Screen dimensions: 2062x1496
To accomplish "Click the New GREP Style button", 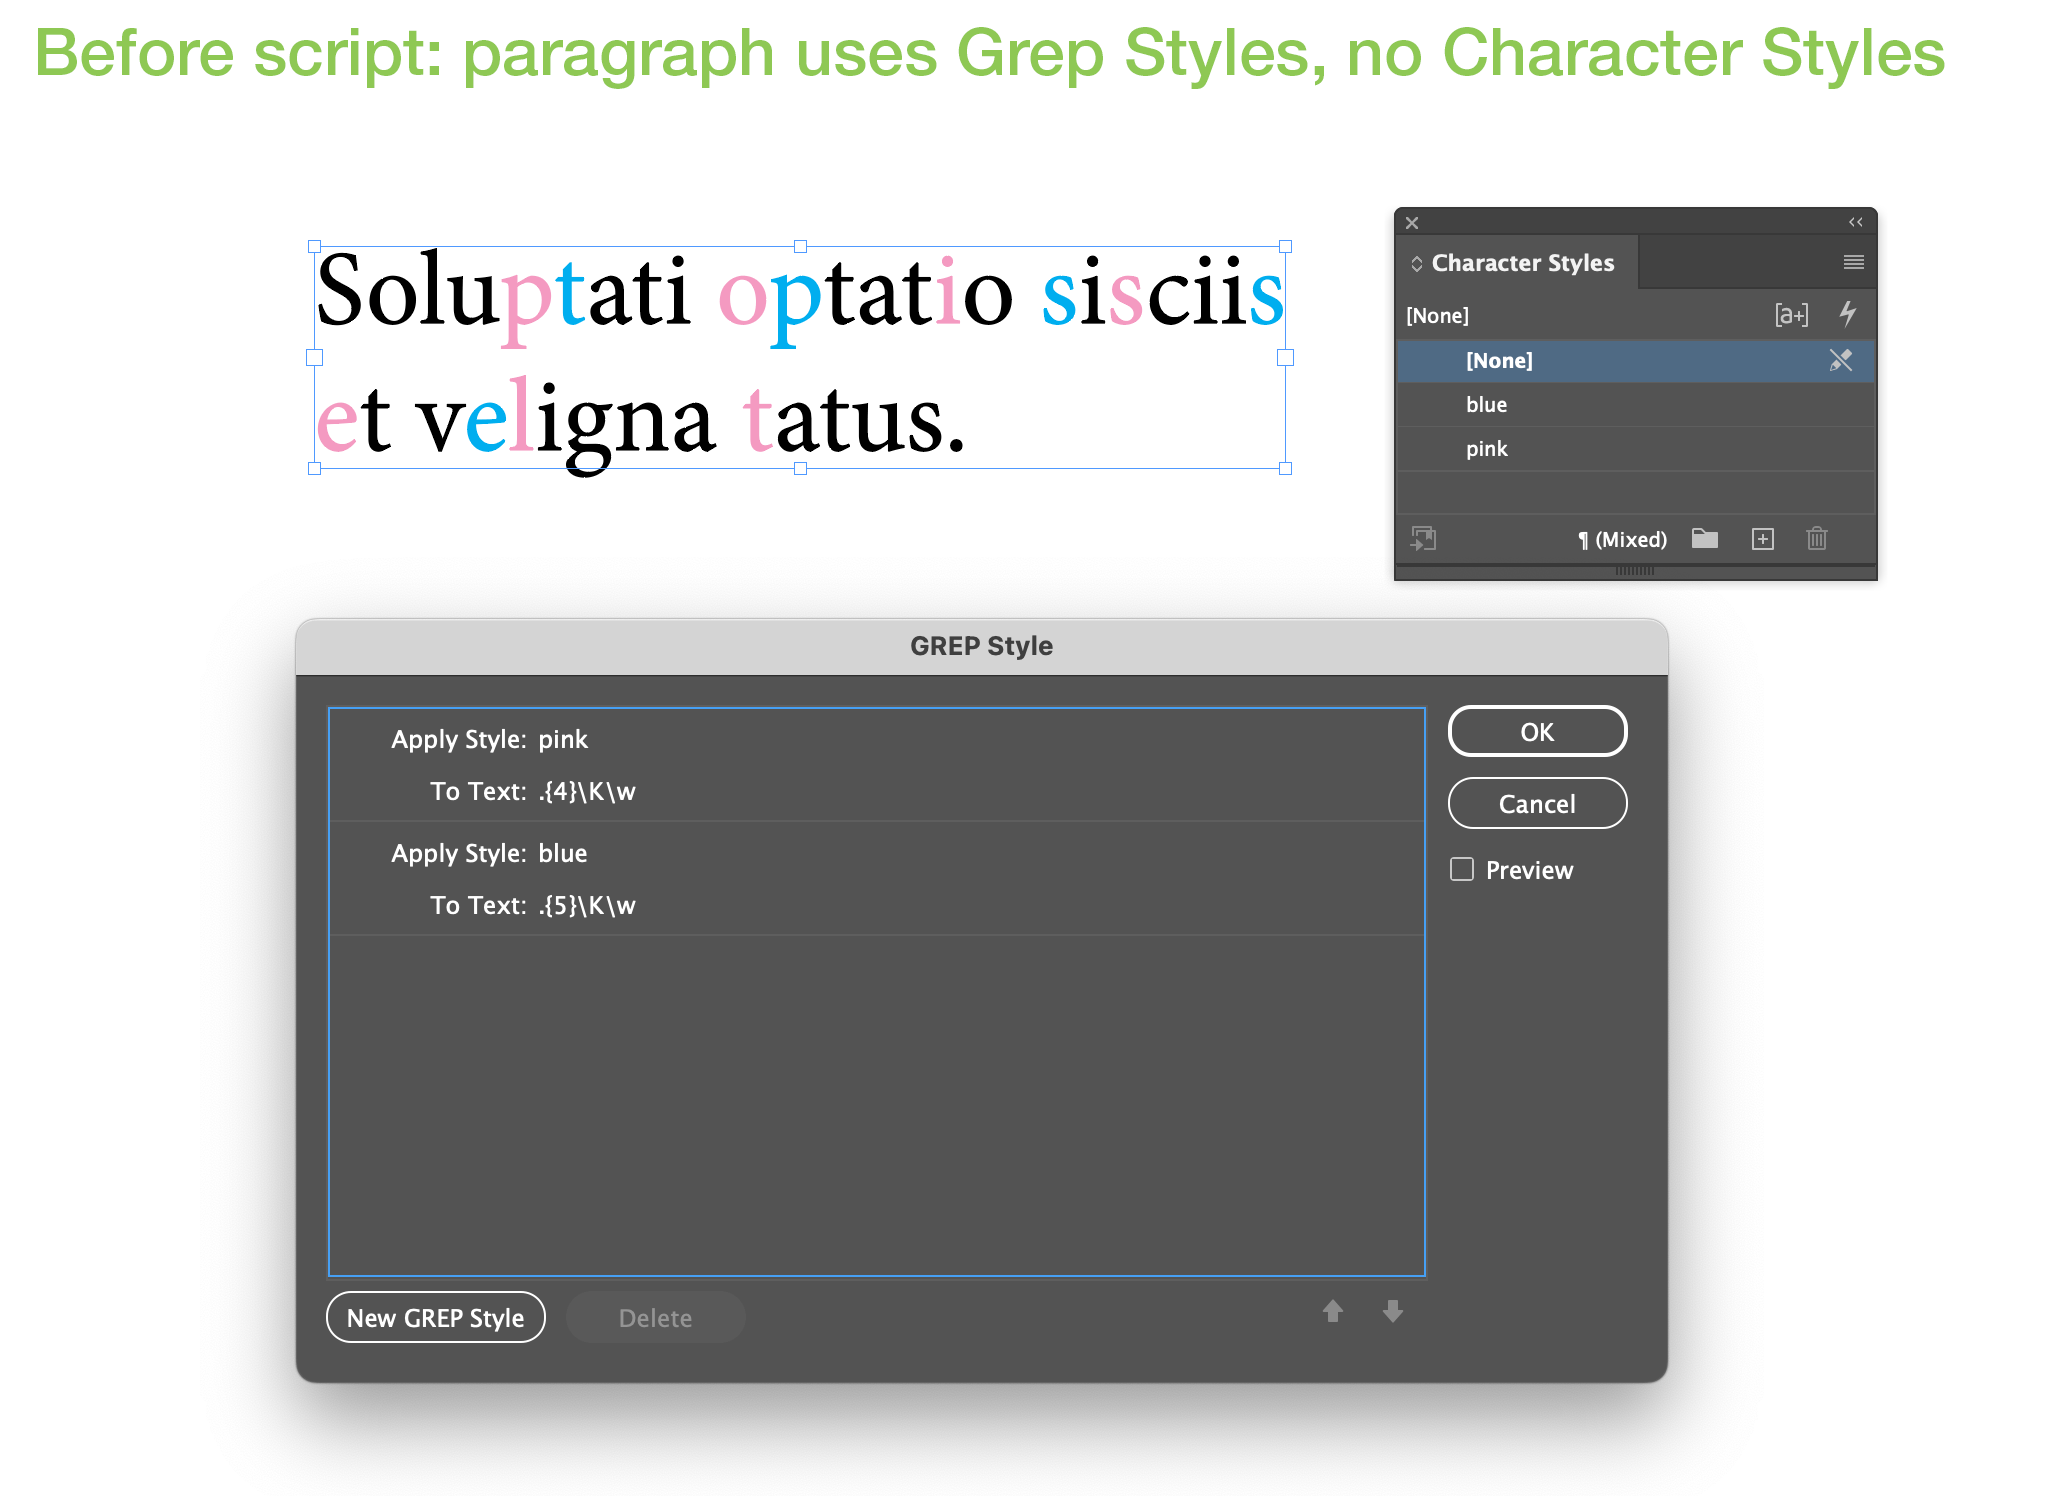I will click(435, 1318).
